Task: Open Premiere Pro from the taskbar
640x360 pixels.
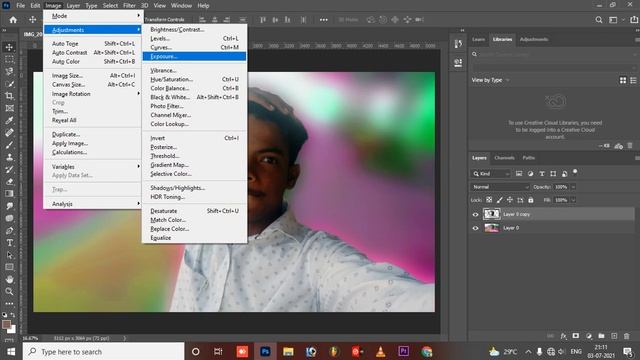Action: coord(404,351)
